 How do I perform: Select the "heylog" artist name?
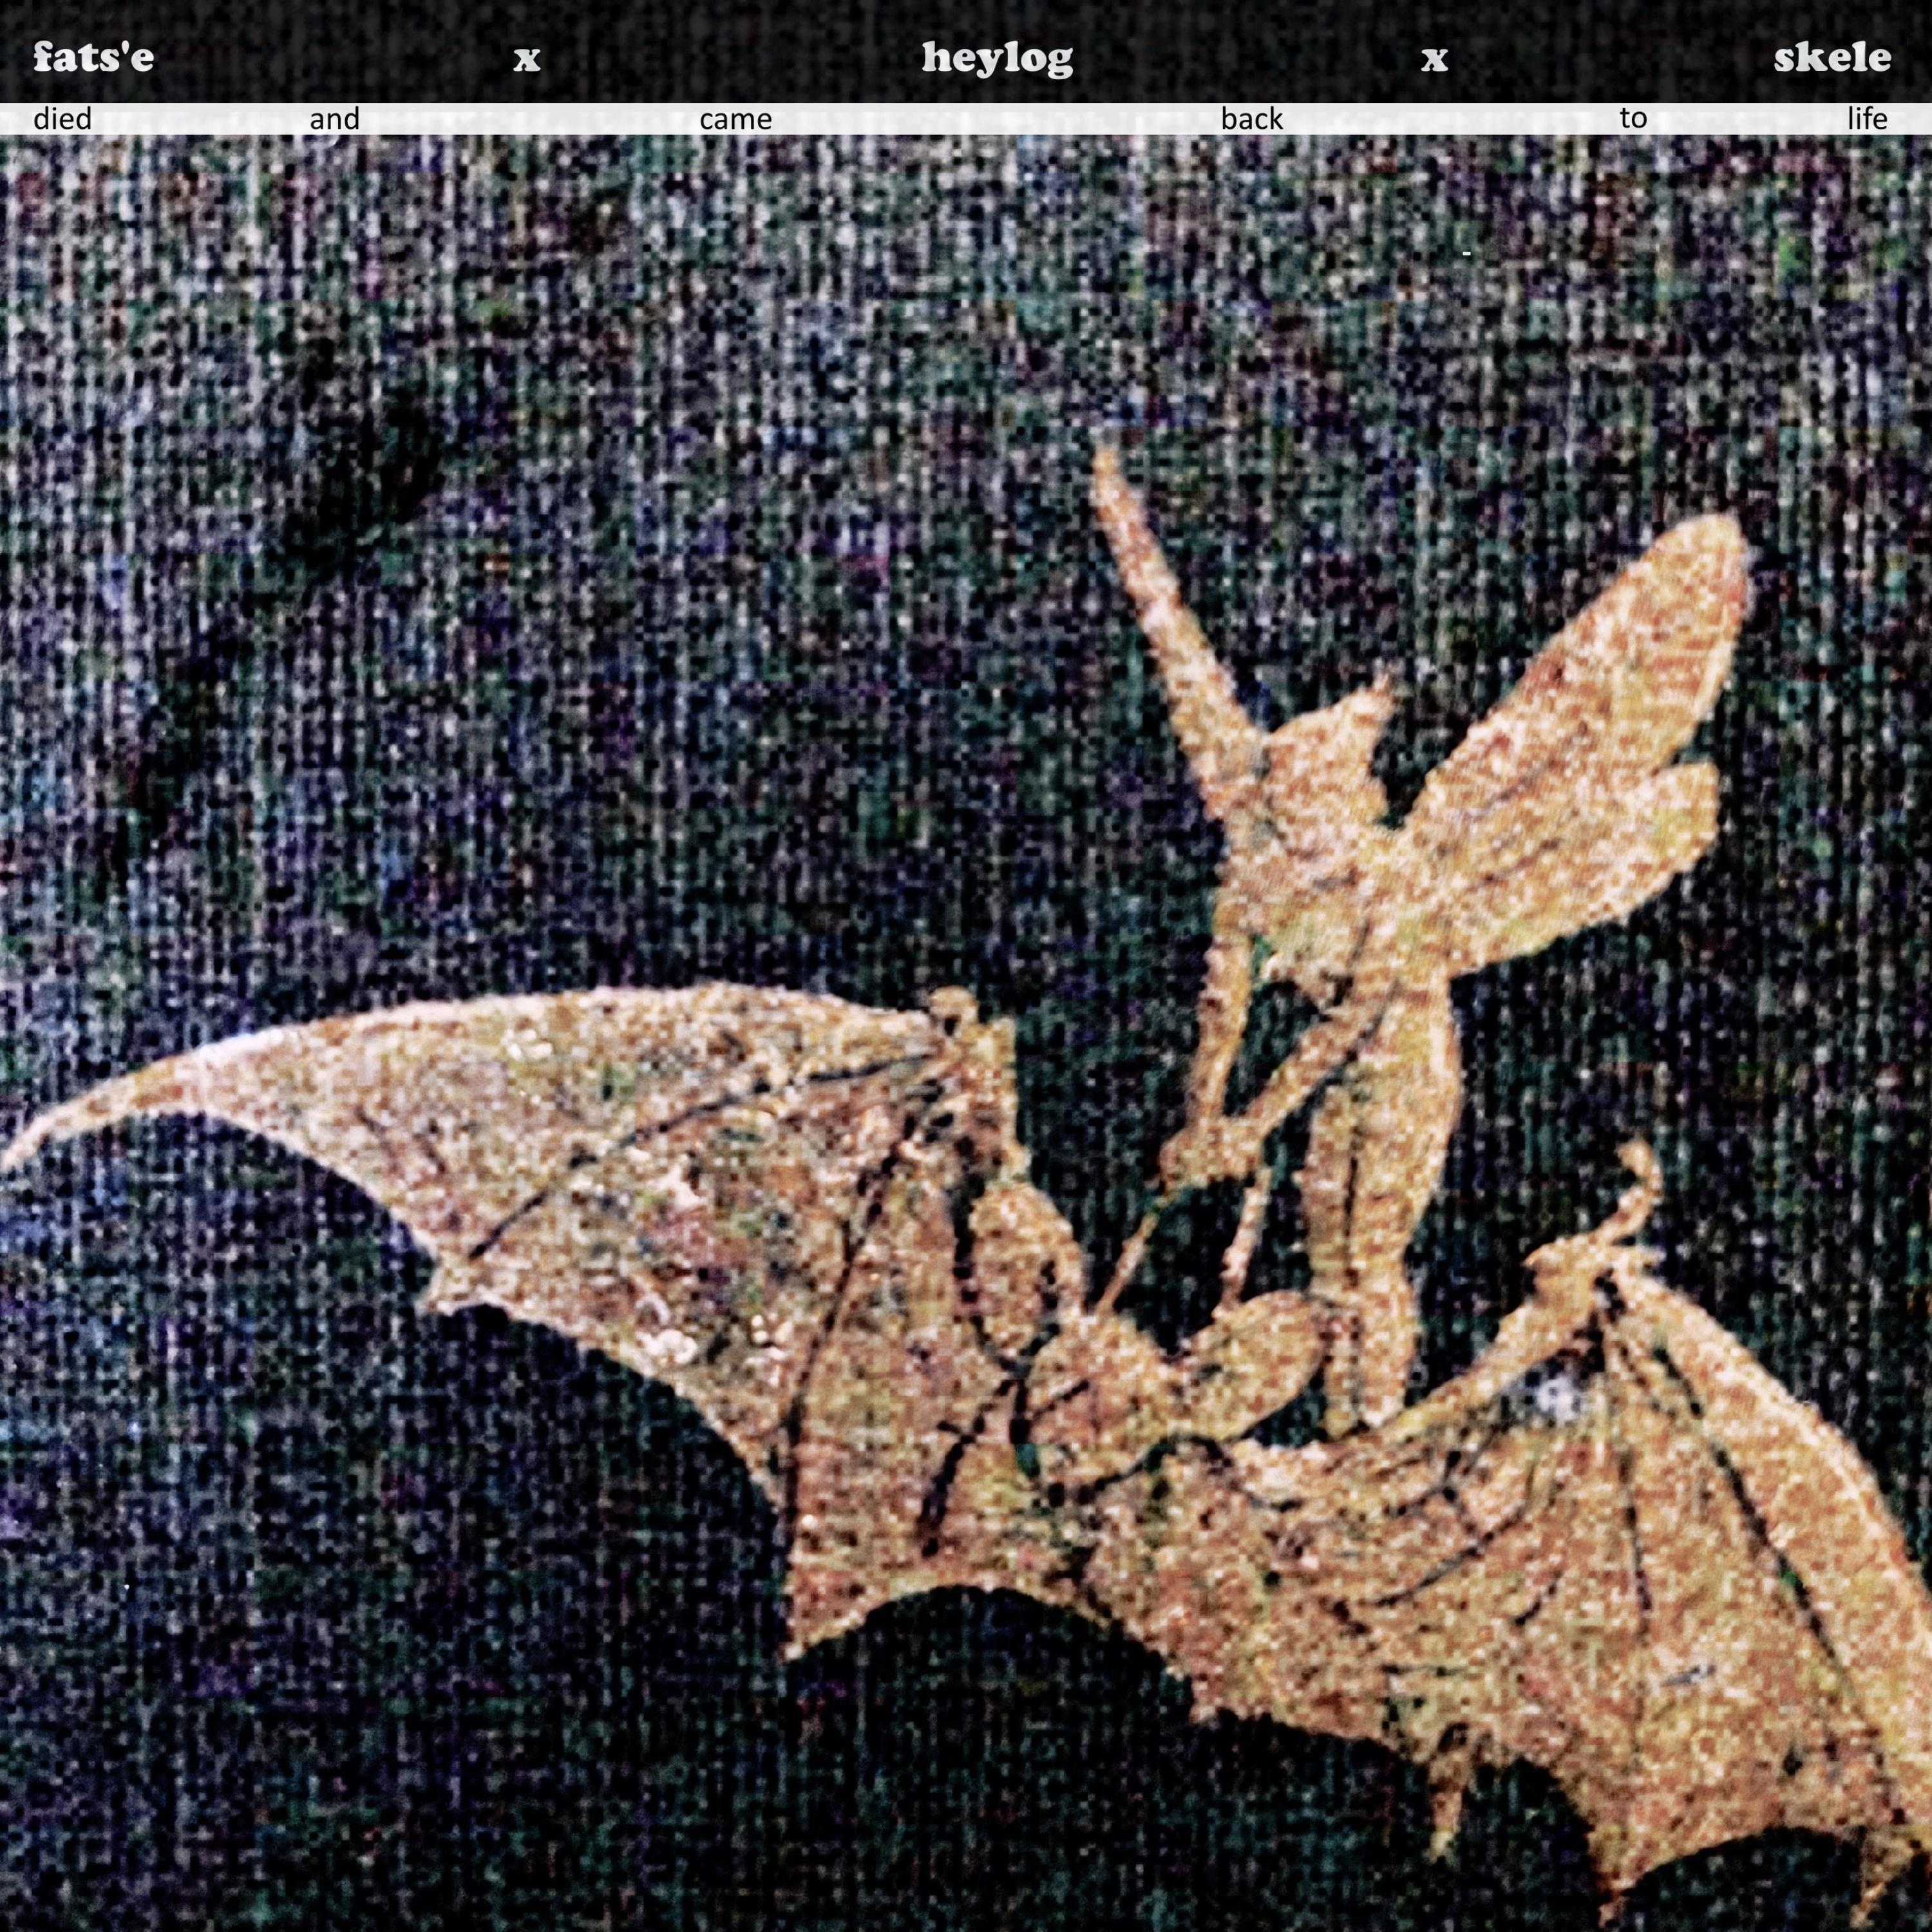pyautogui.click(x=997, y=58)
